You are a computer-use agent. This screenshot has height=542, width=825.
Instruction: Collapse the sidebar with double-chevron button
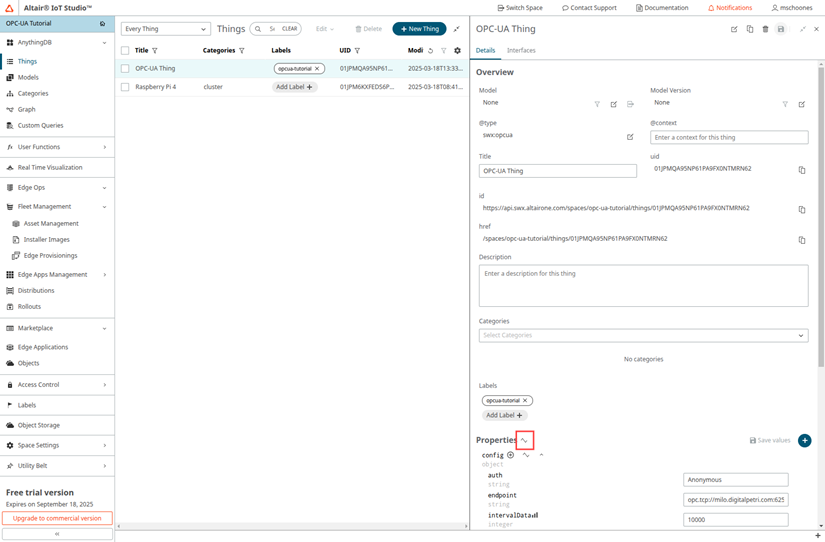57,534
